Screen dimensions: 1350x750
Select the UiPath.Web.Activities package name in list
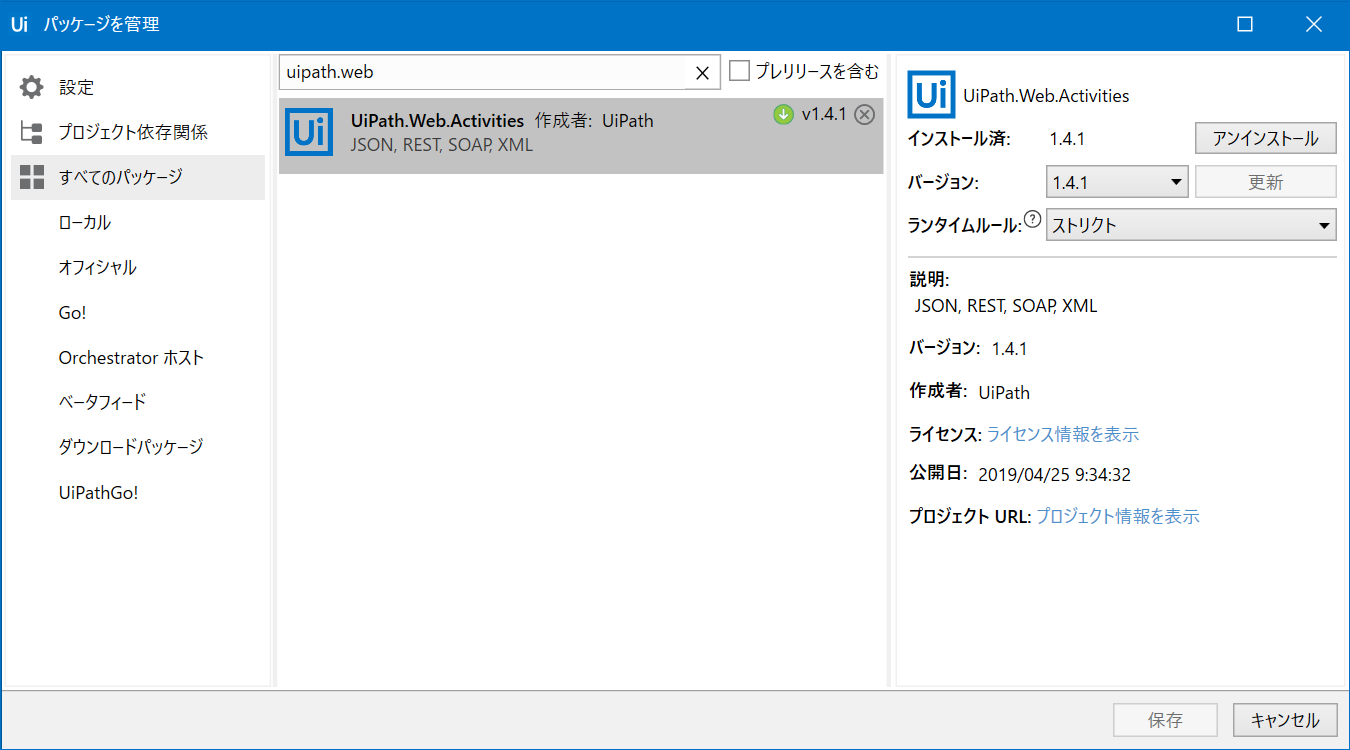coord(437,120)
